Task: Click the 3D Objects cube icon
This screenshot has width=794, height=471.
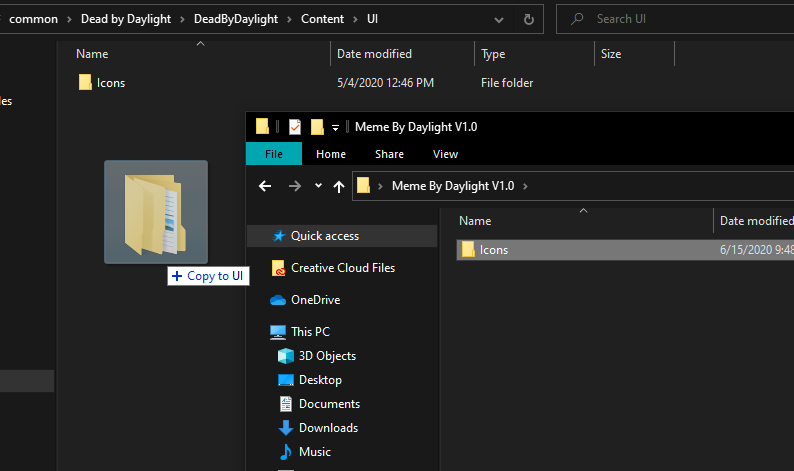Action: pos(286,356)
